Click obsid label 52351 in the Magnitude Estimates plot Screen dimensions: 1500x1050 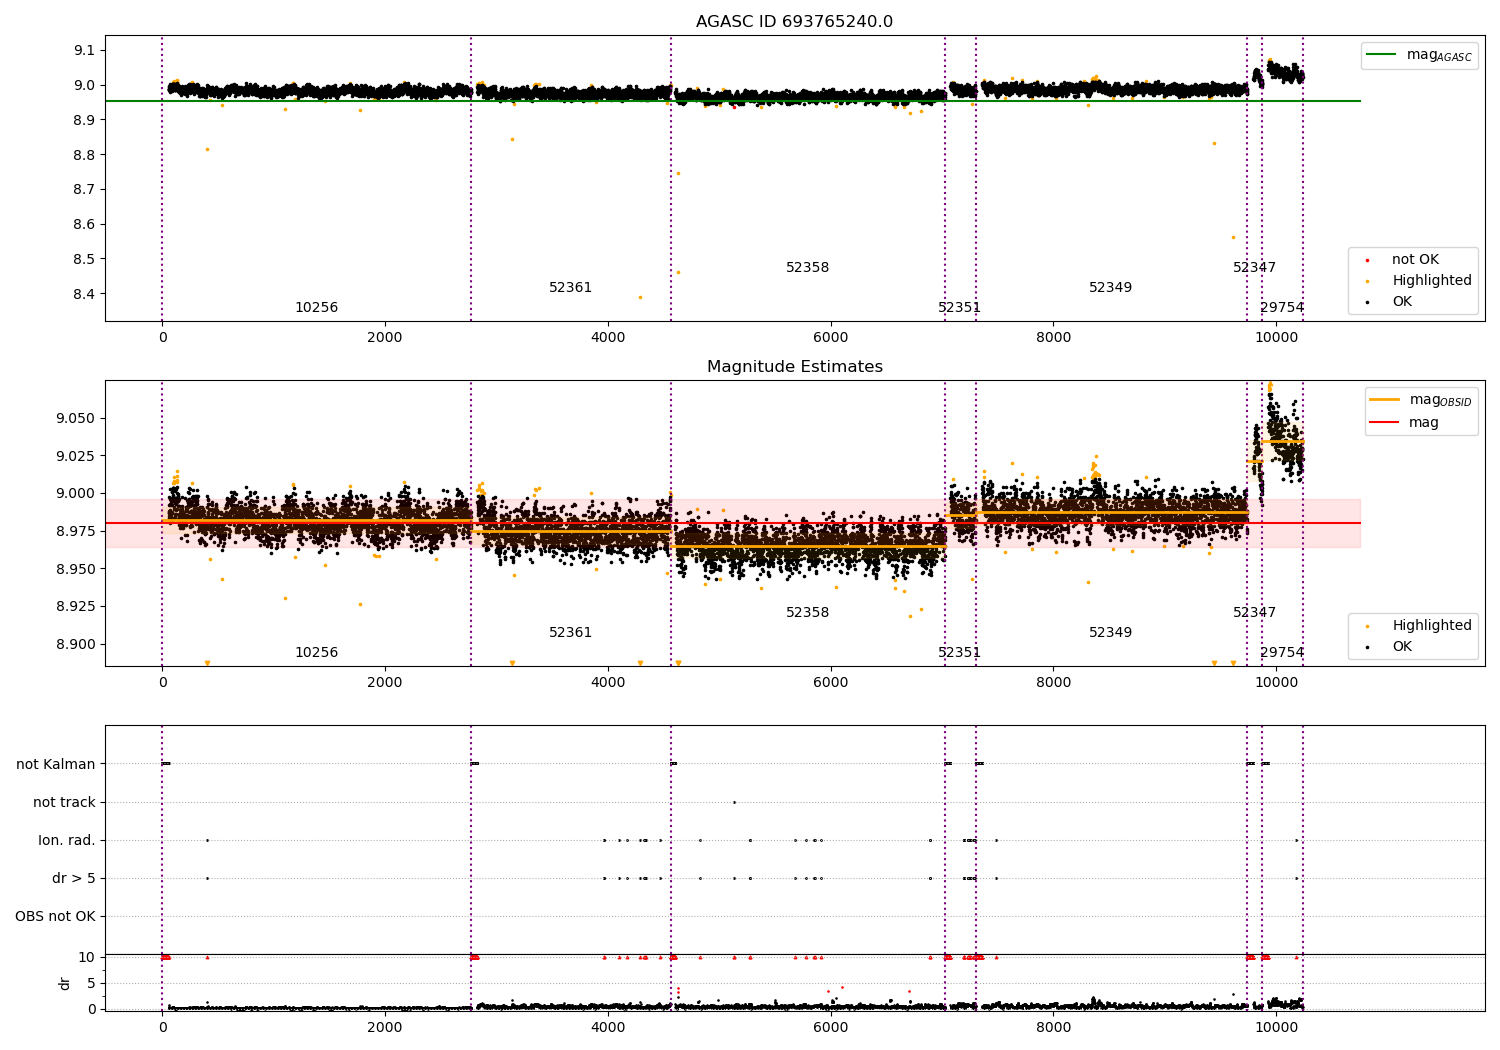click(x=959, y=653)
